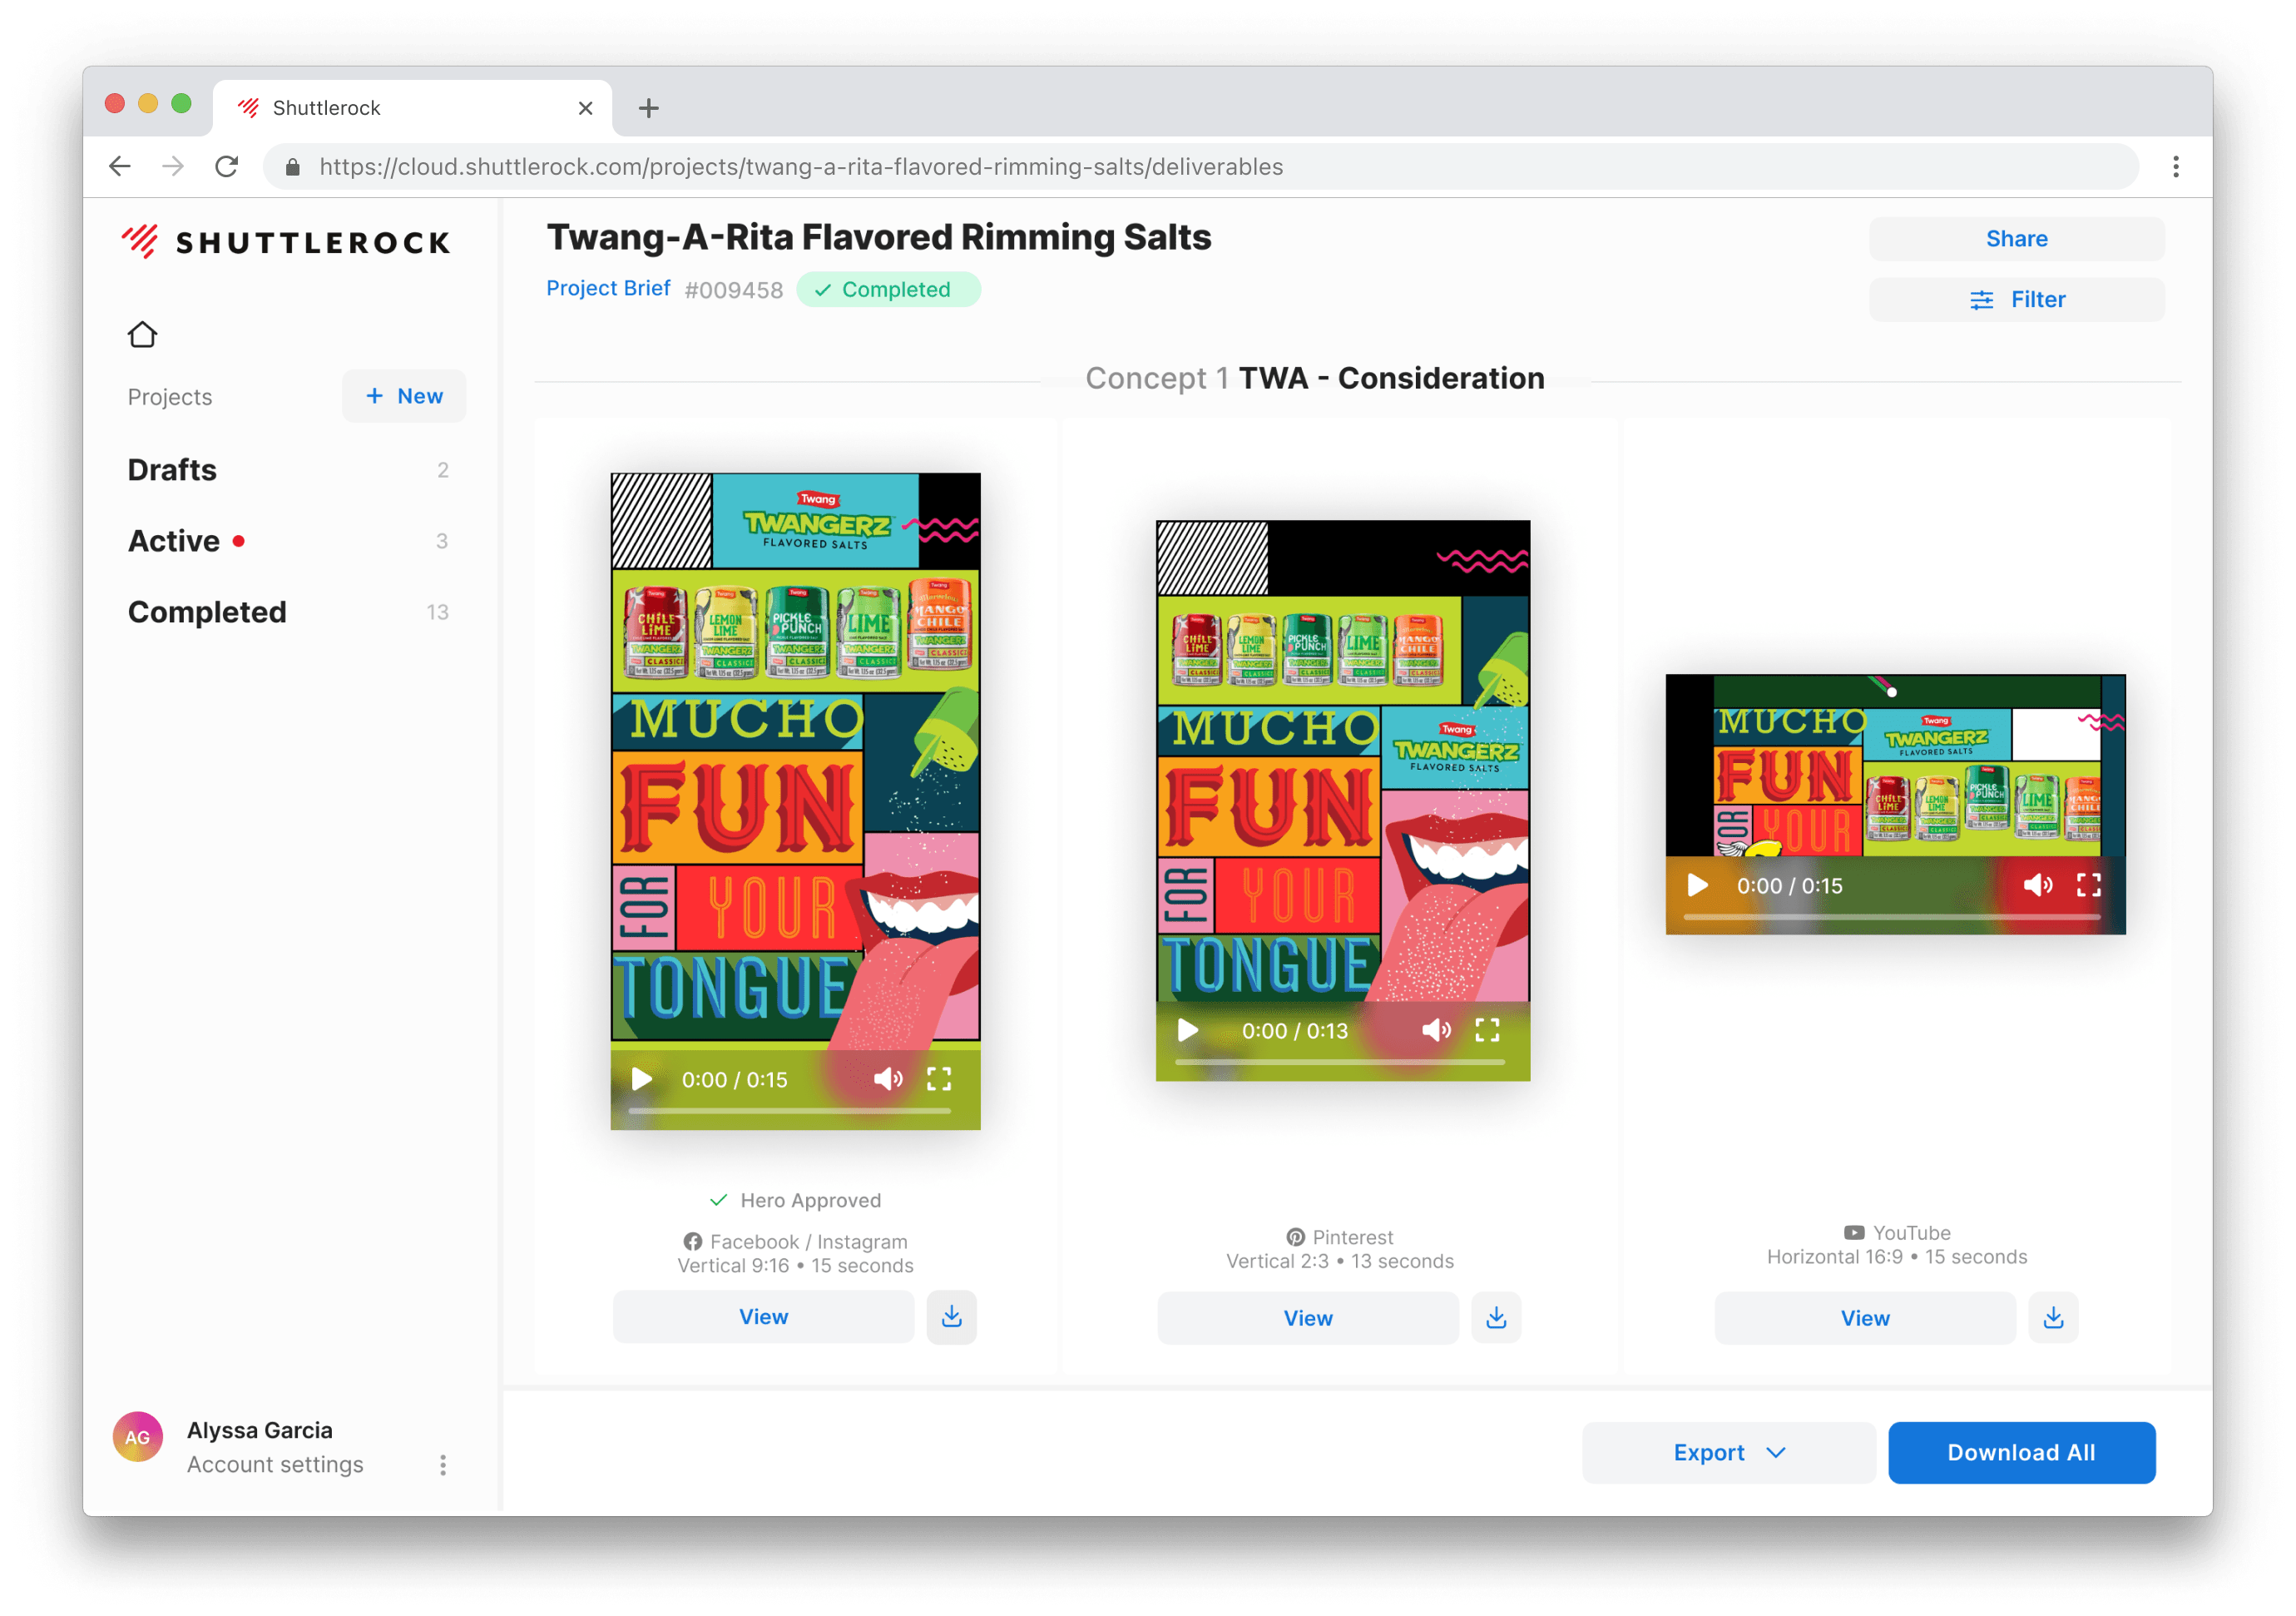The height and width of the screenshot is (1616, 2296).
Task: Open the Project Brief link
Action: (608, 288)
